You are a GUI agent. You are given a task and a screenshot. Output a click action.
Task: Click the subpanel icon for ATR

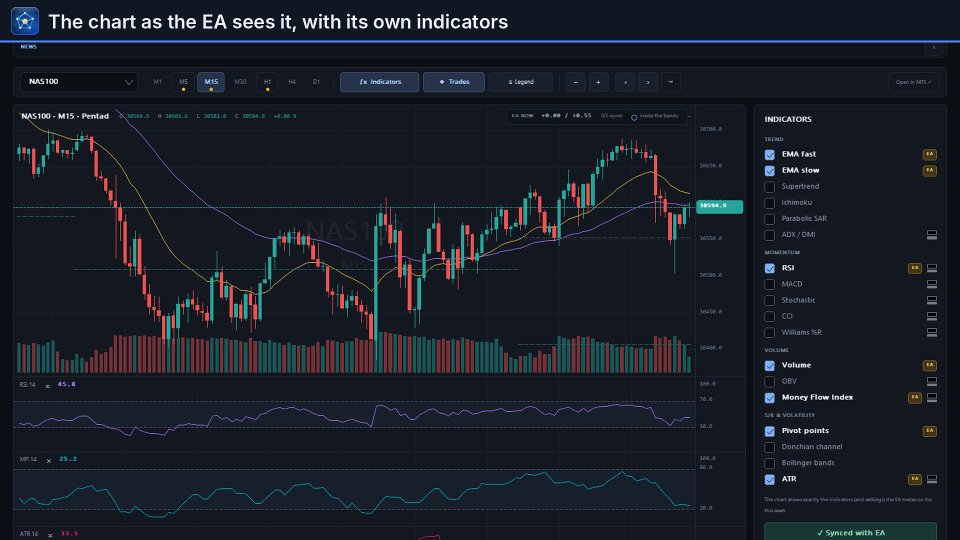[x=932, y=479]
